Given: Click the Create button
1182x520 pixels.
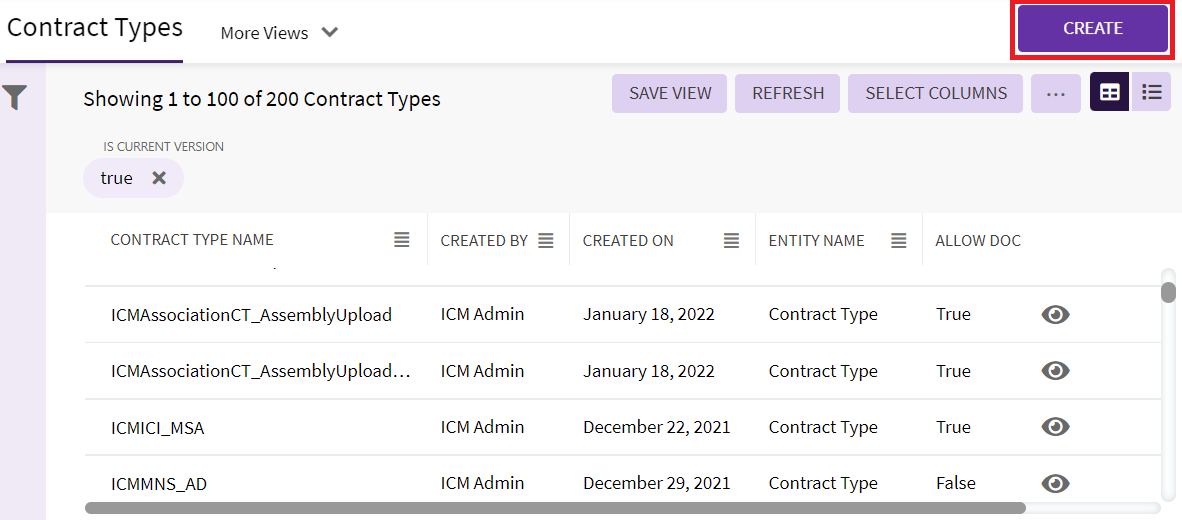Looking at the screenshot, I should (1093, 28).
